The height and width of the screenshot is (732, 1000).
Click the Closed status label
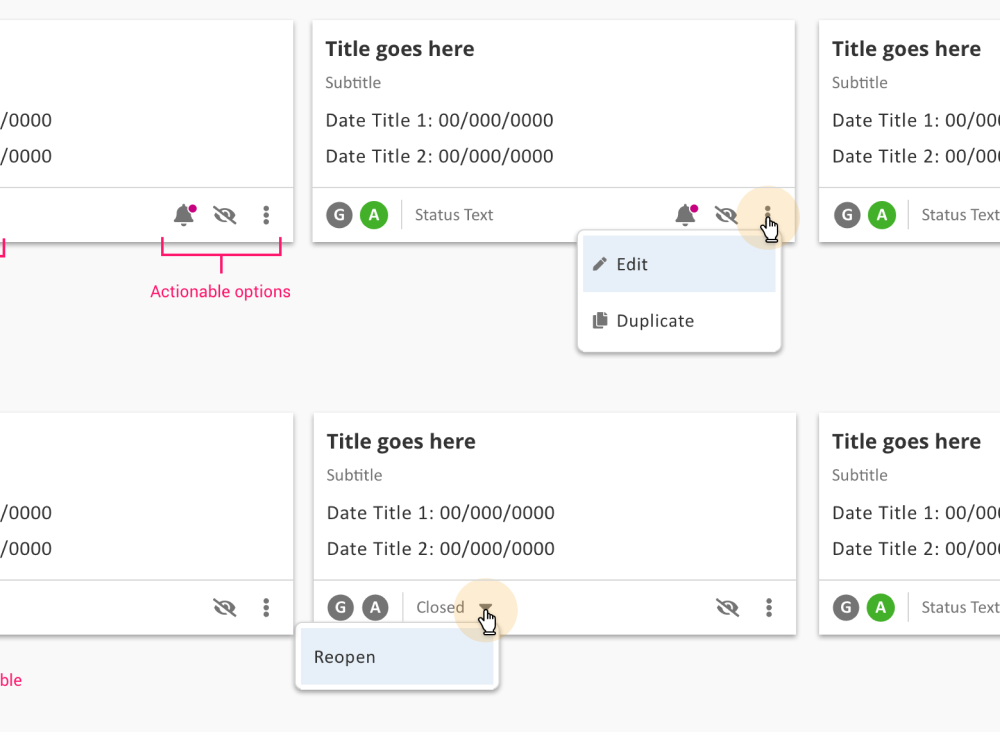point(440,607)
